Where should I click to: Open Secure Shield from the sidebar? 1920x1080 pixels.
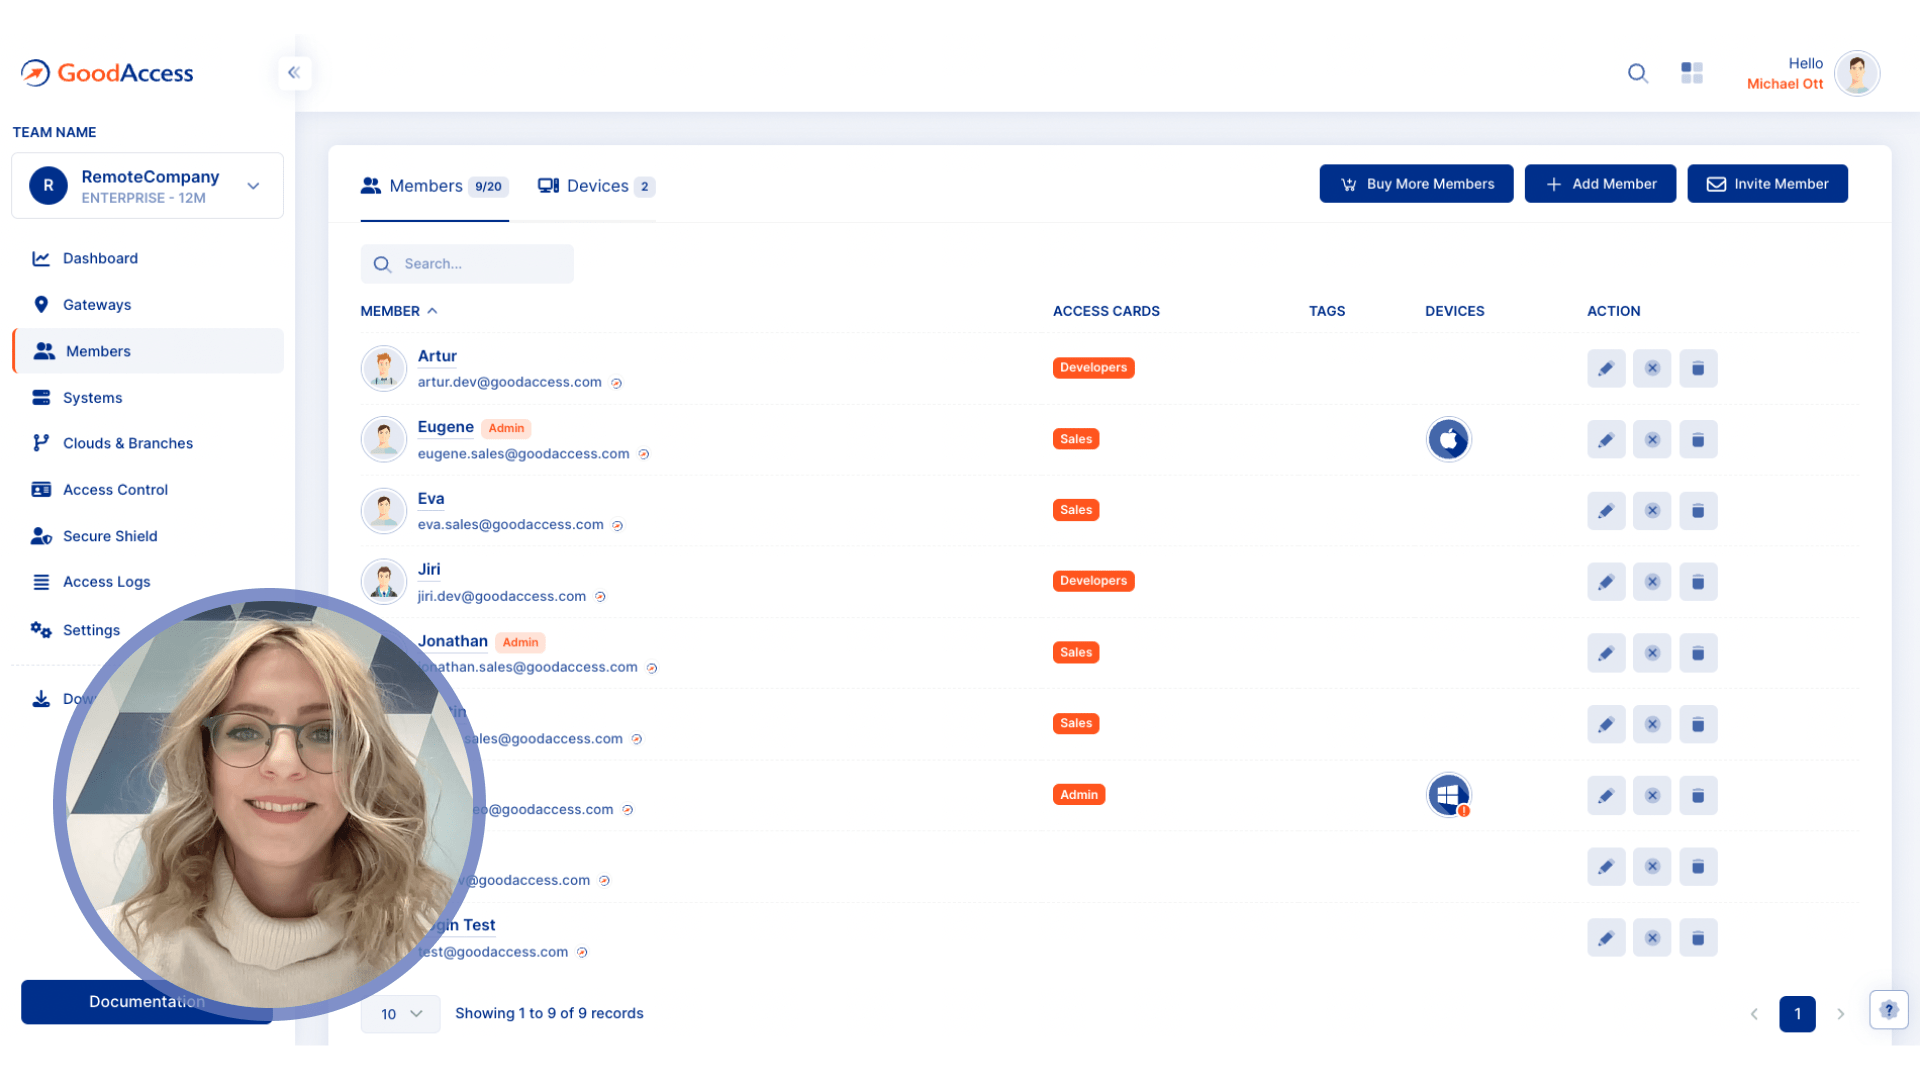pyautogui.click(x=110, y=536)
